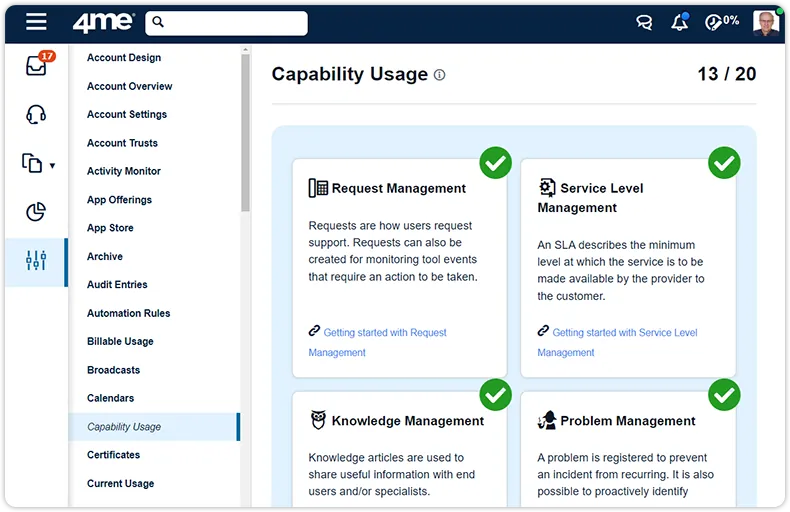The width and height of the screenshot is (790, 512).
Task: Open the user profile avatar
Action: [766, 23]
